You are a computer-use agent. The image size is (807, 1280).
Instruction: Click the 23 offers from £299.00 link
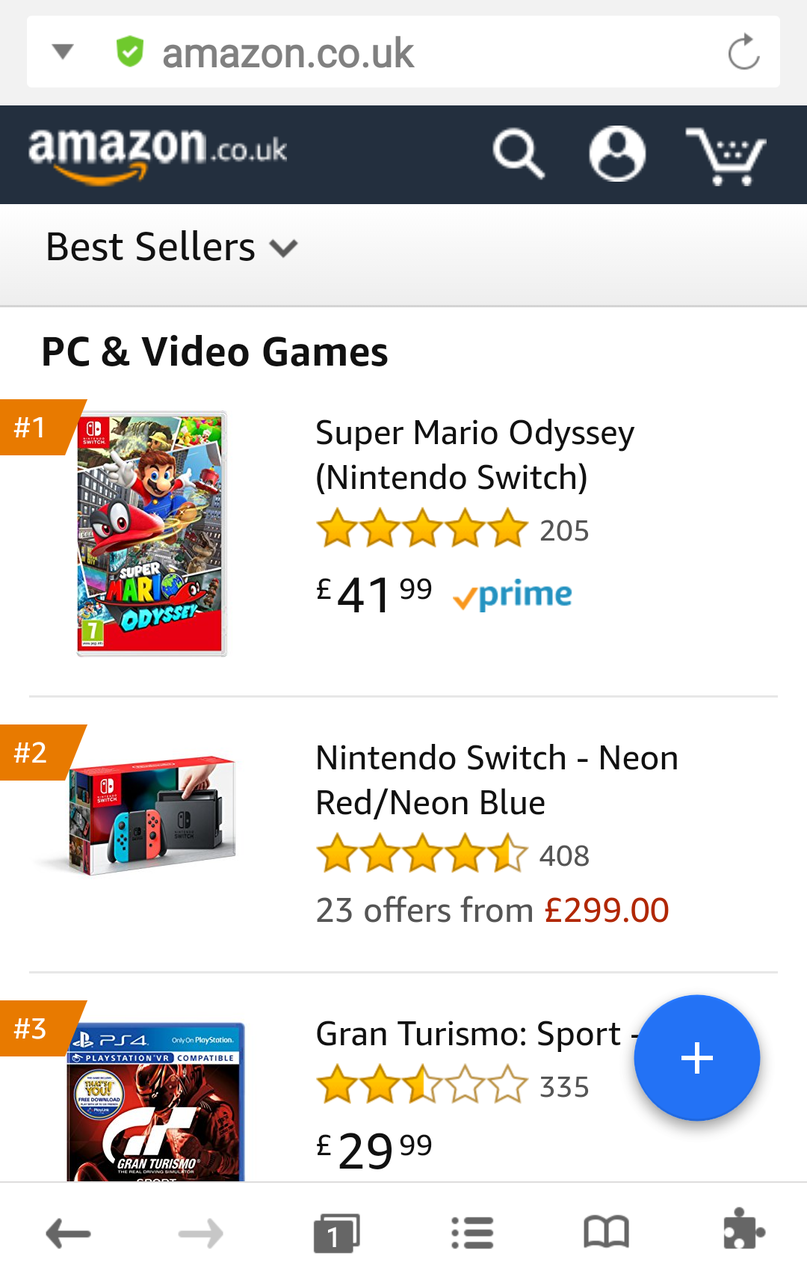pos(492,910)
